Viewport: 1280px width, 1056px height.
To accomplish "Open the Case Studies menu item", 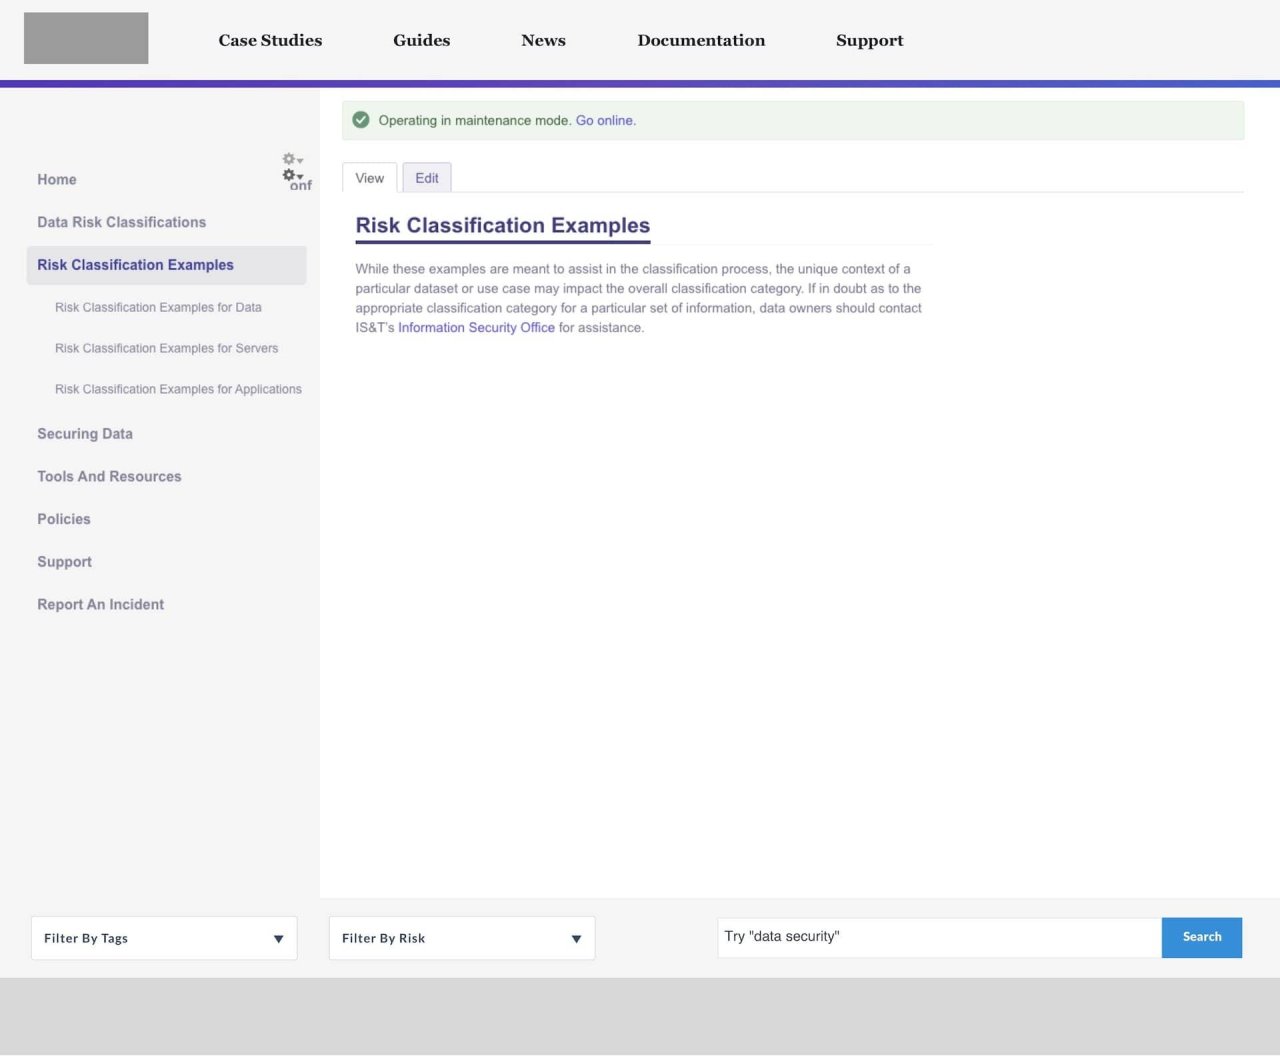I will [x=270, y=40].
